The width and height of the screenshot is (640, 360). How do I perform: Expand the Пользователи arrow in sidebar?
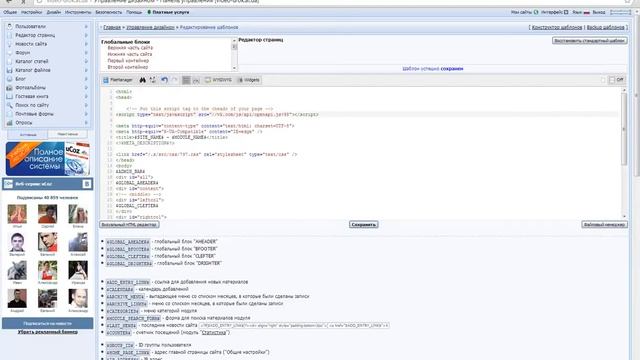pyautogui.click(x=86, y=26)
